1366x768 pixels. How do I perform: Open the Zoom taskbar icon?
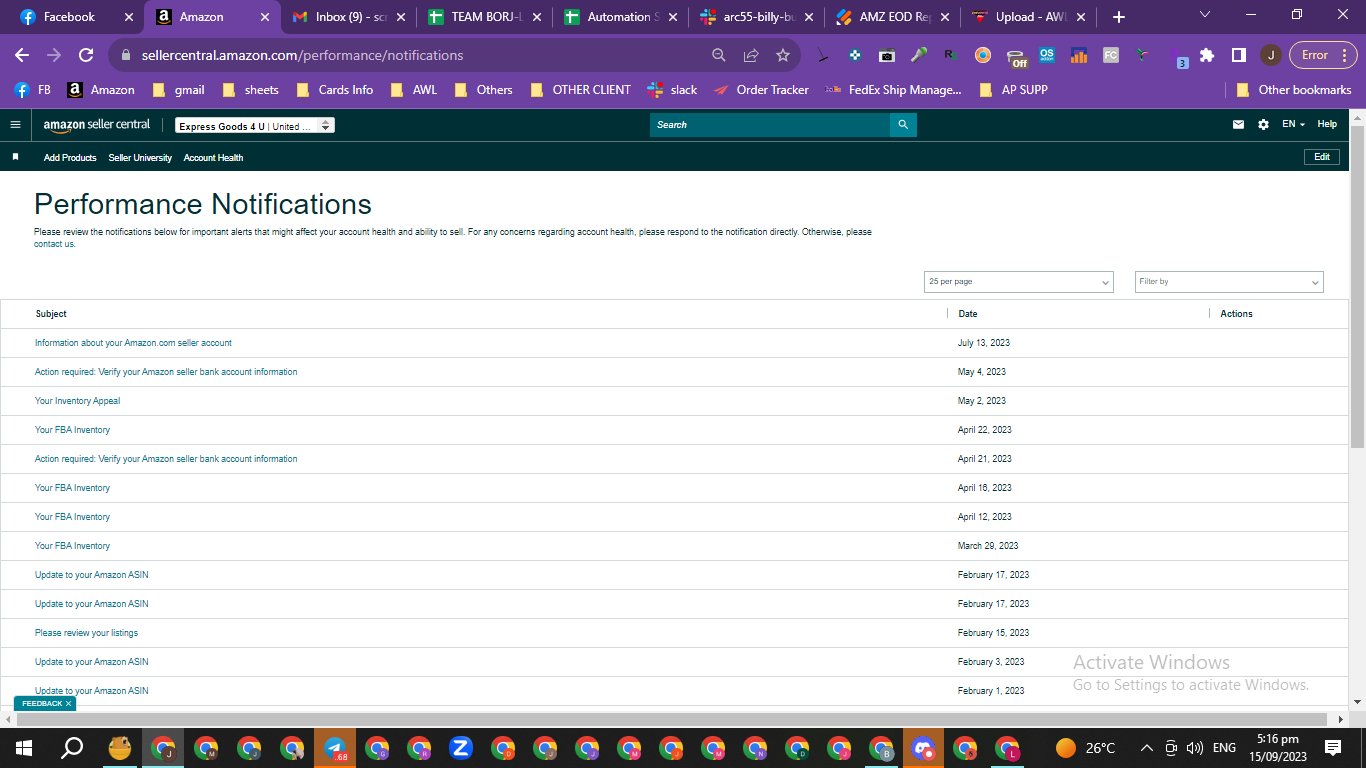460,748
